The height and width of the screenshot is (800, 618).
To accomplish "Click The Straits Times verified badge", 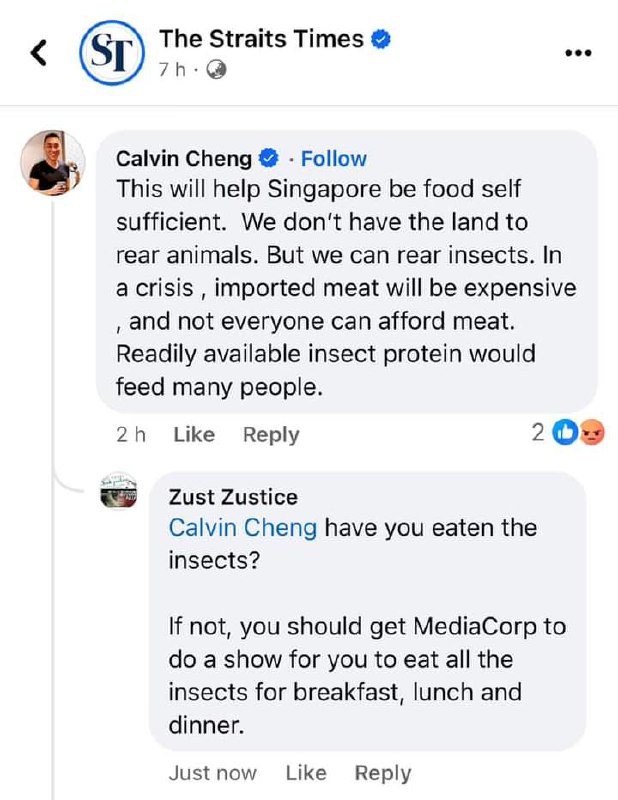I will 380,39.
